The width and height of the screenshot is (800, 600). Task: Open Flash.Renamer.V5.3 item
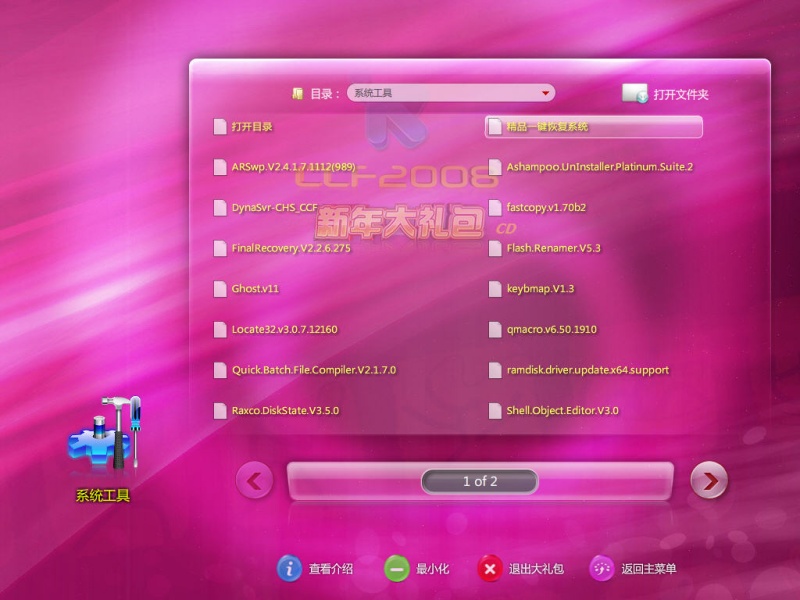[x=553, y=248]
